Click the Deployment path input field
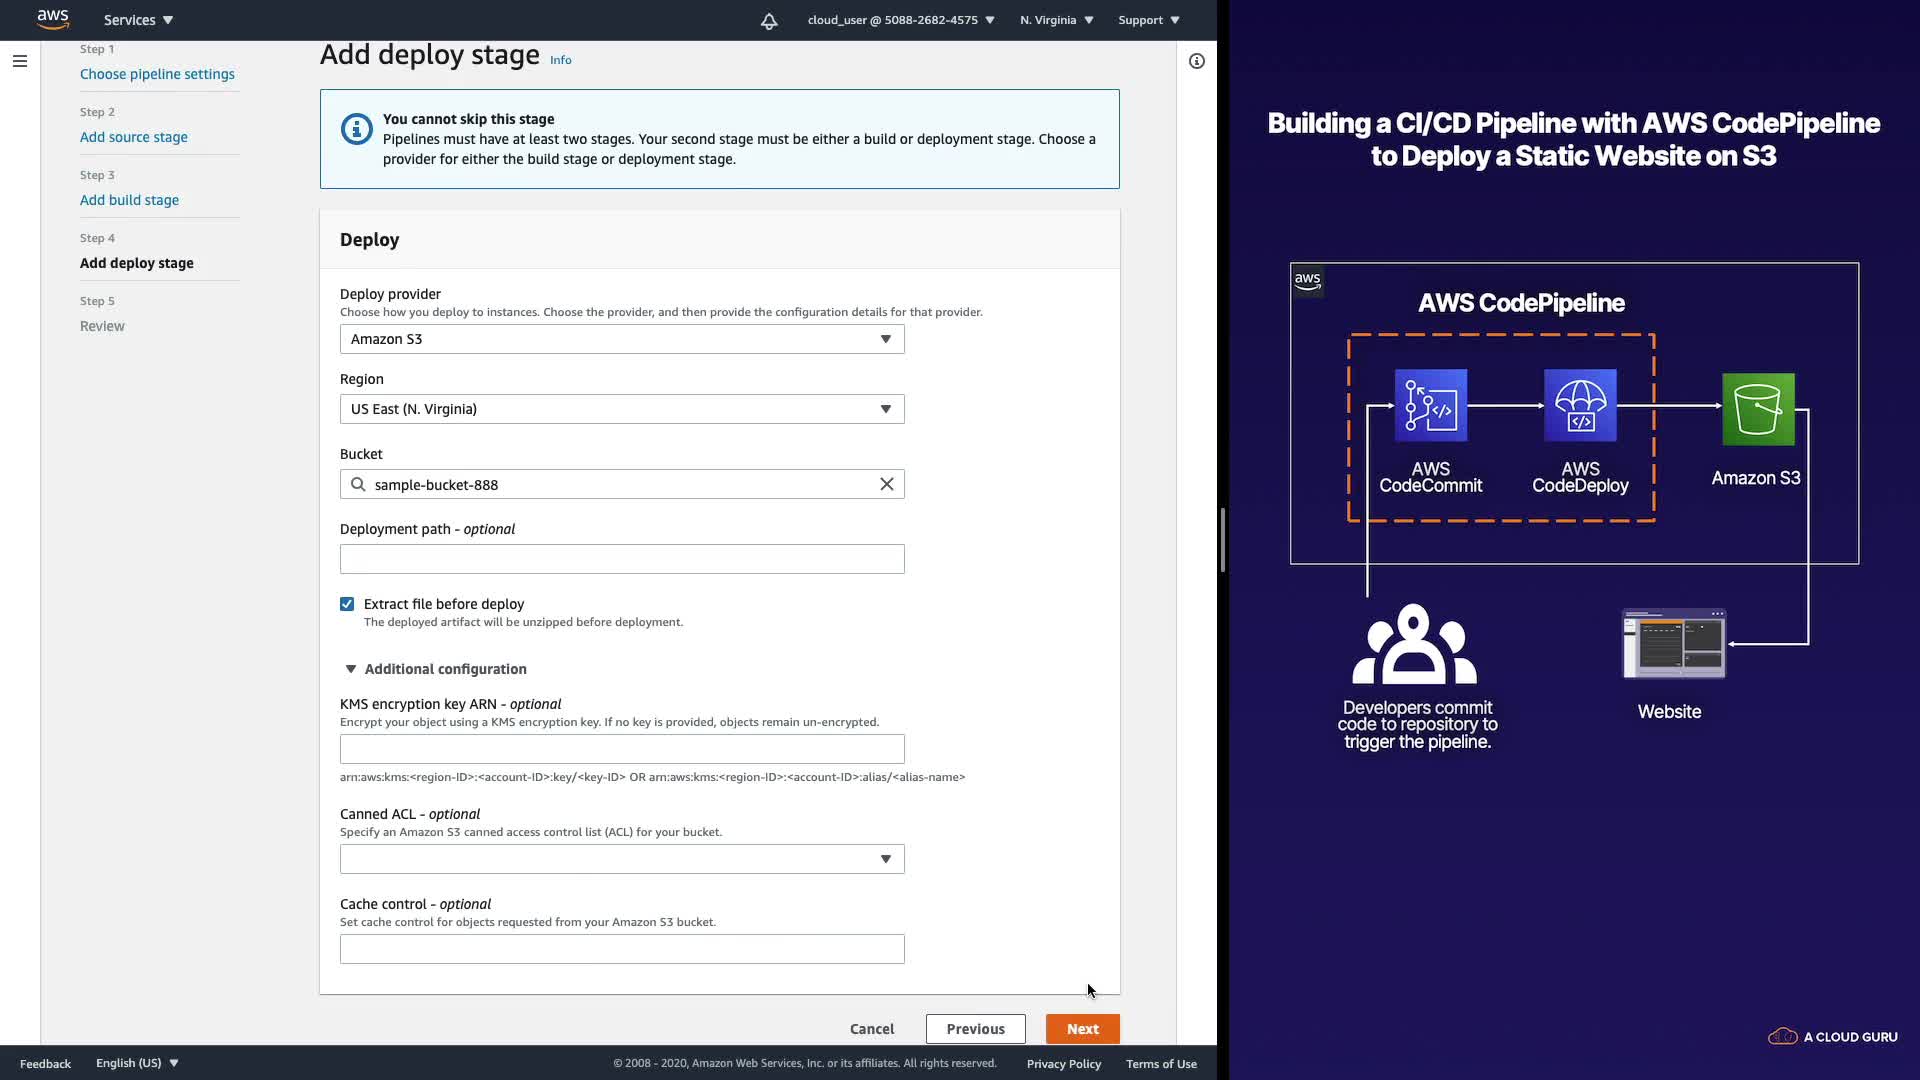Screen dimensions: 1920x1080 [x=621, y=559]
